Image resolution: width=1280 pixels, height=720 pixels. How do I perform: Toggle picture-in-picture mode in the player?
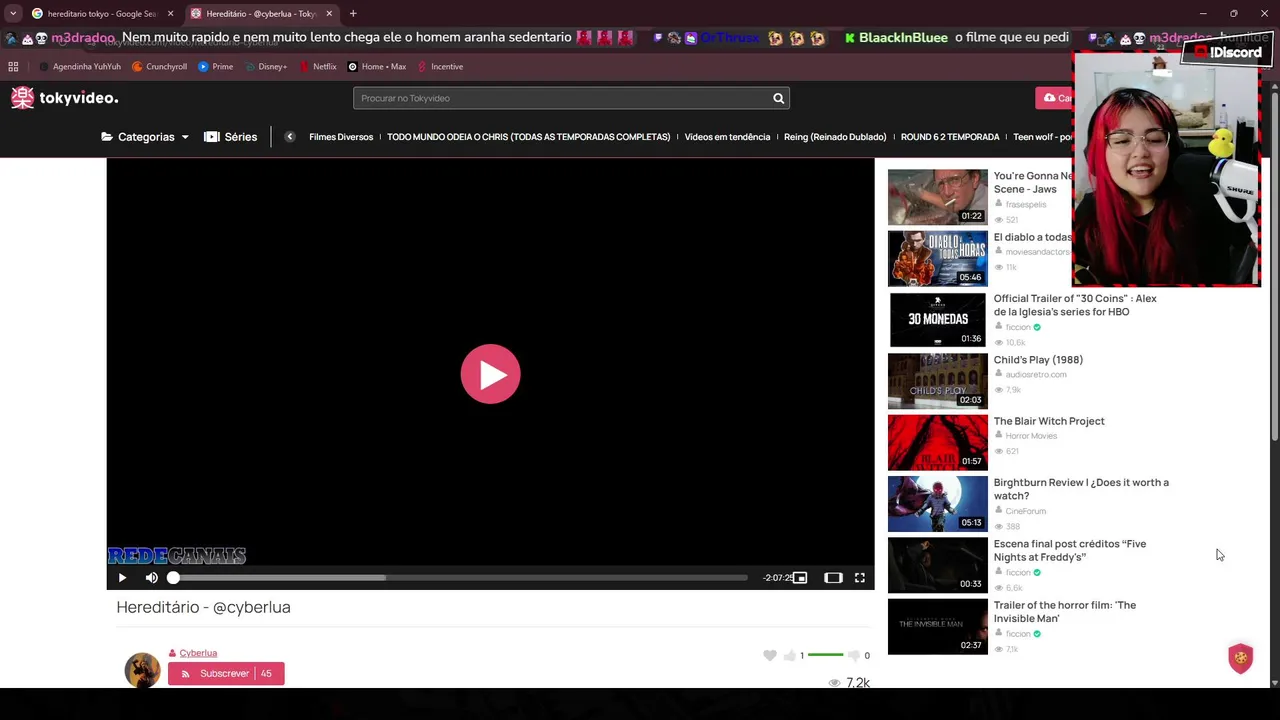(800, 578)
